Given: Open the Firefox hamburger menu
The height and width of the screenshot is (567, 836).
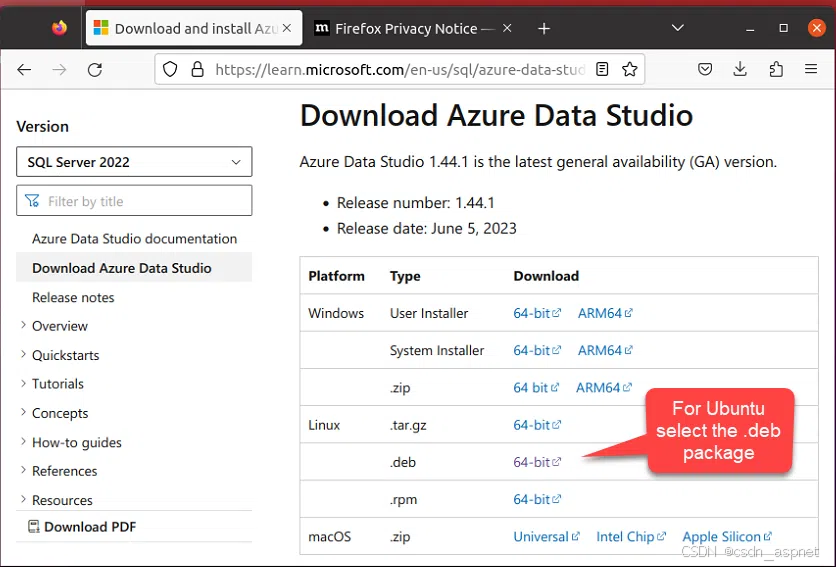Looking at the screenshot, I should point(811,69).
